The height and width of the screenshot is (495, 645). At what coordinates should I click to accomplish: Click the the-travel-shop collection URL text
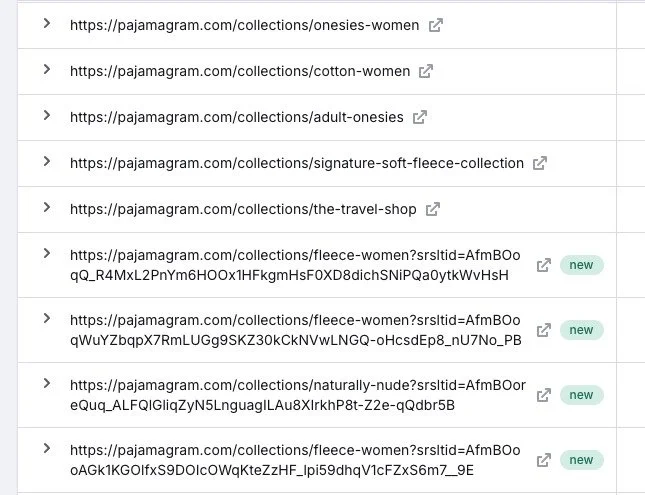click(243, 210)
